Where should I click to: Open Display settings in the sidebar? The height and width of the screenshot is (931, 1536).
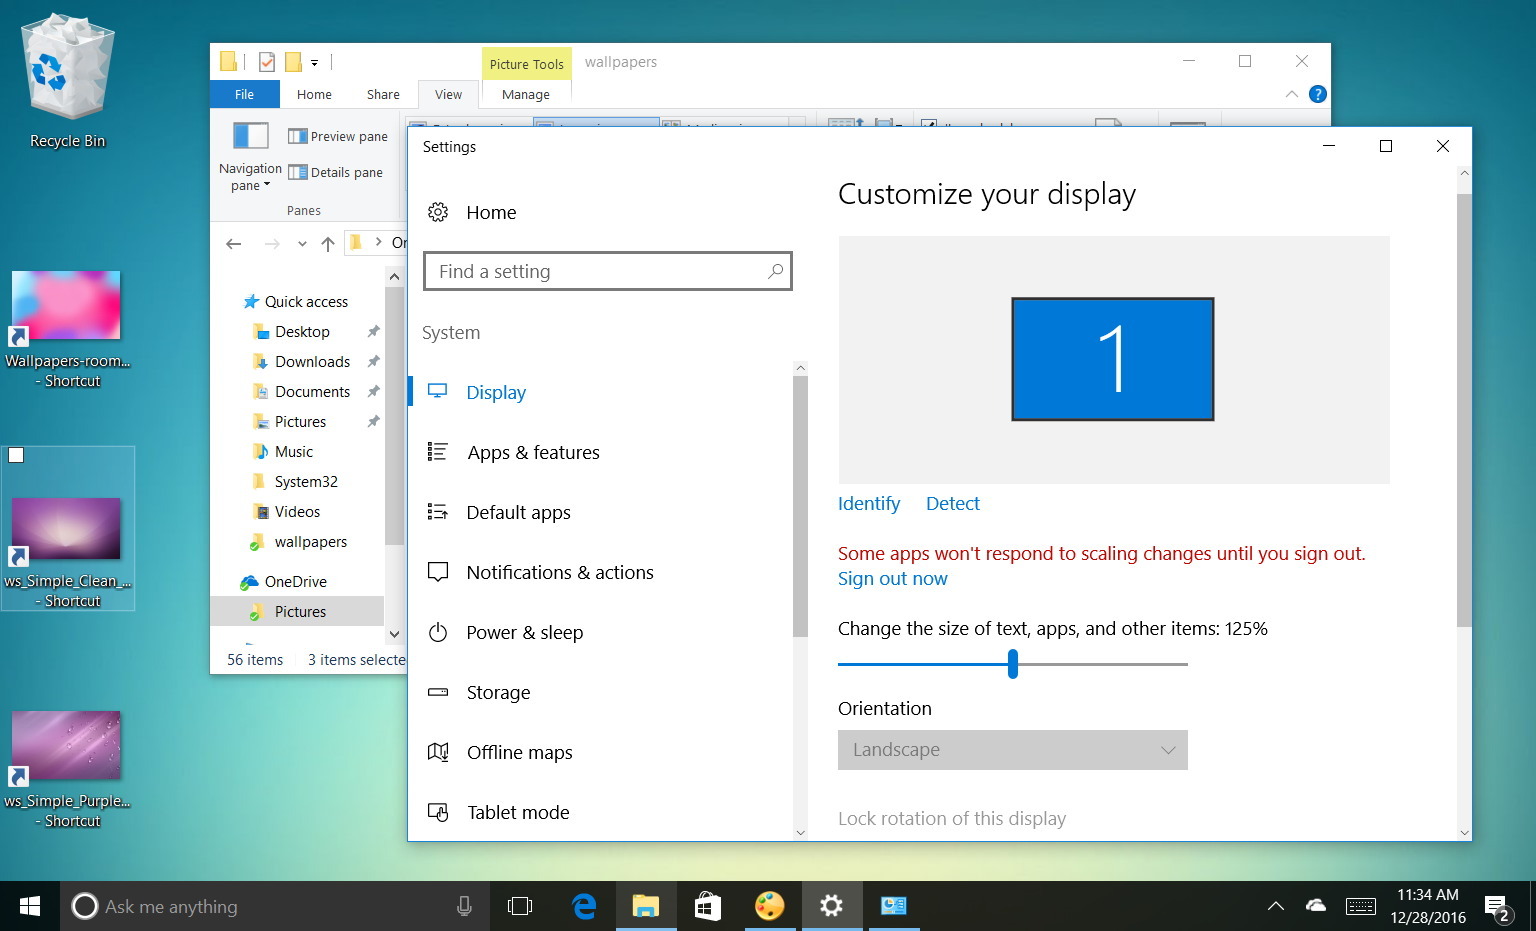click(496, 392)
